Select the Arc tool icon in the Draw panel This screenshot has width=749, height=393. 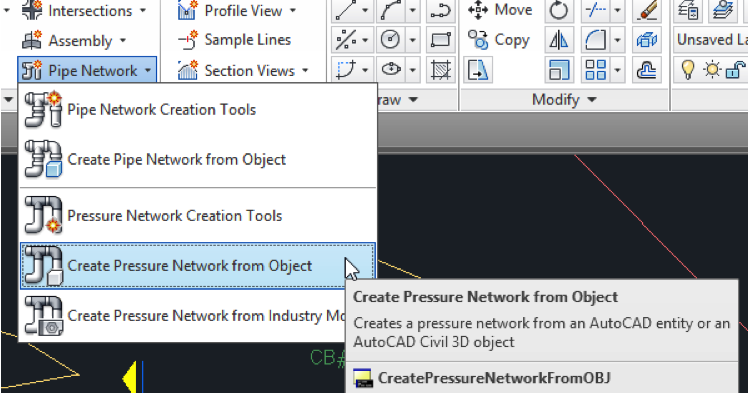pos(391,11)
